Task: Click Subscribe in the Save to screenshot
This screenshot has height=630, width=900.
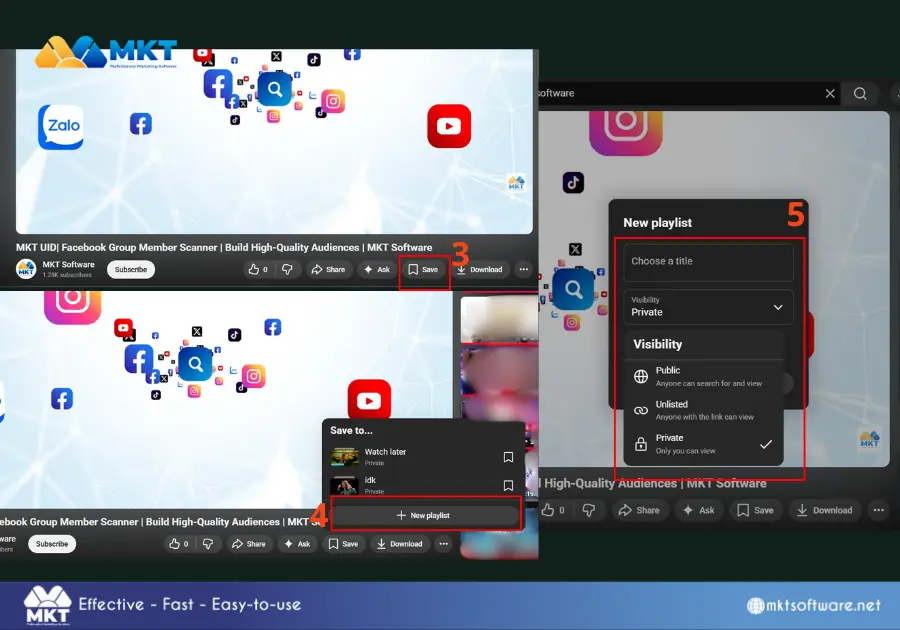Action: (x=52, y=544)
